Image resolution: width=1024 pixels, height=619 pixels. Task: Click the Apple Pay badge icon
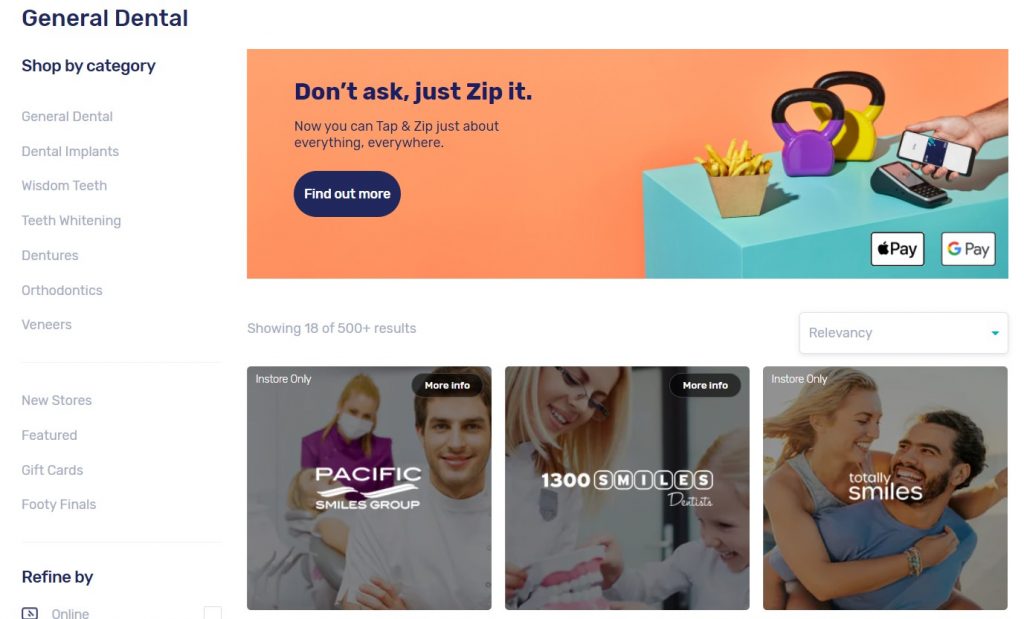(897, 249)
